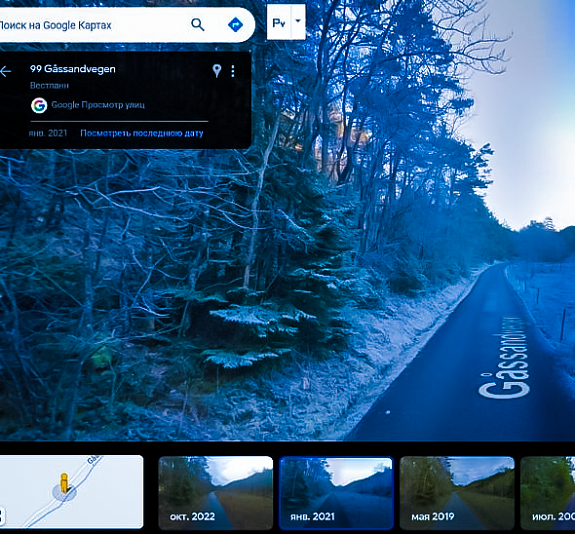Open directions via blue arrow icon

(235, 25)
